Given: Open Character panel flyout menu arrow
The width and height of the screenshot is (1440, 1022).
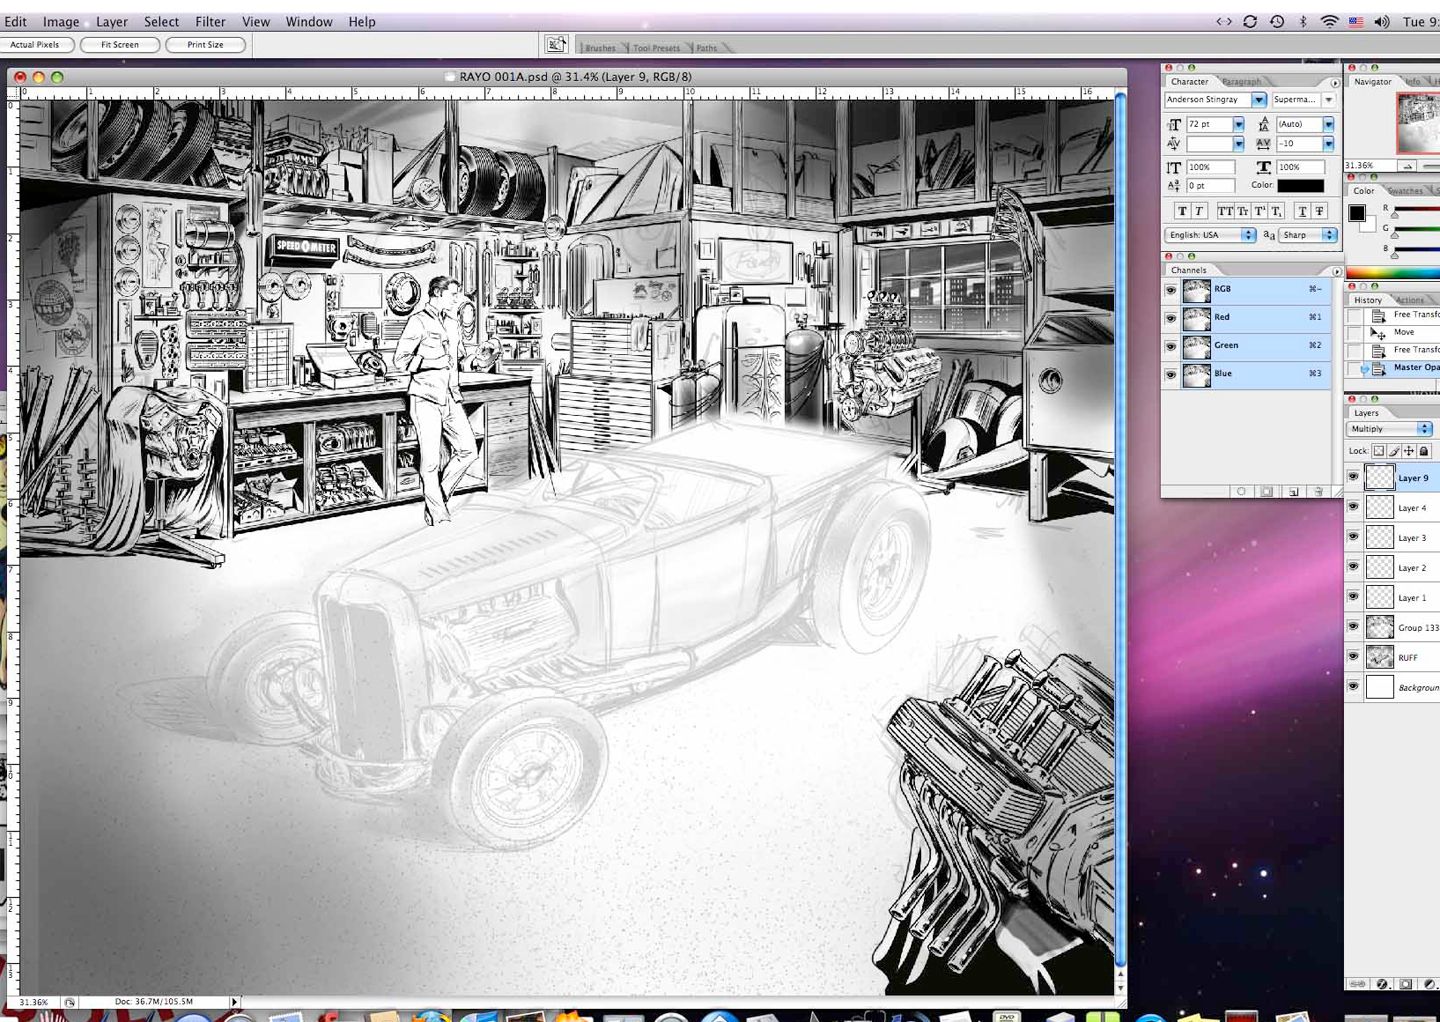Looking at the screenshot, I should tap(1335, 83).
